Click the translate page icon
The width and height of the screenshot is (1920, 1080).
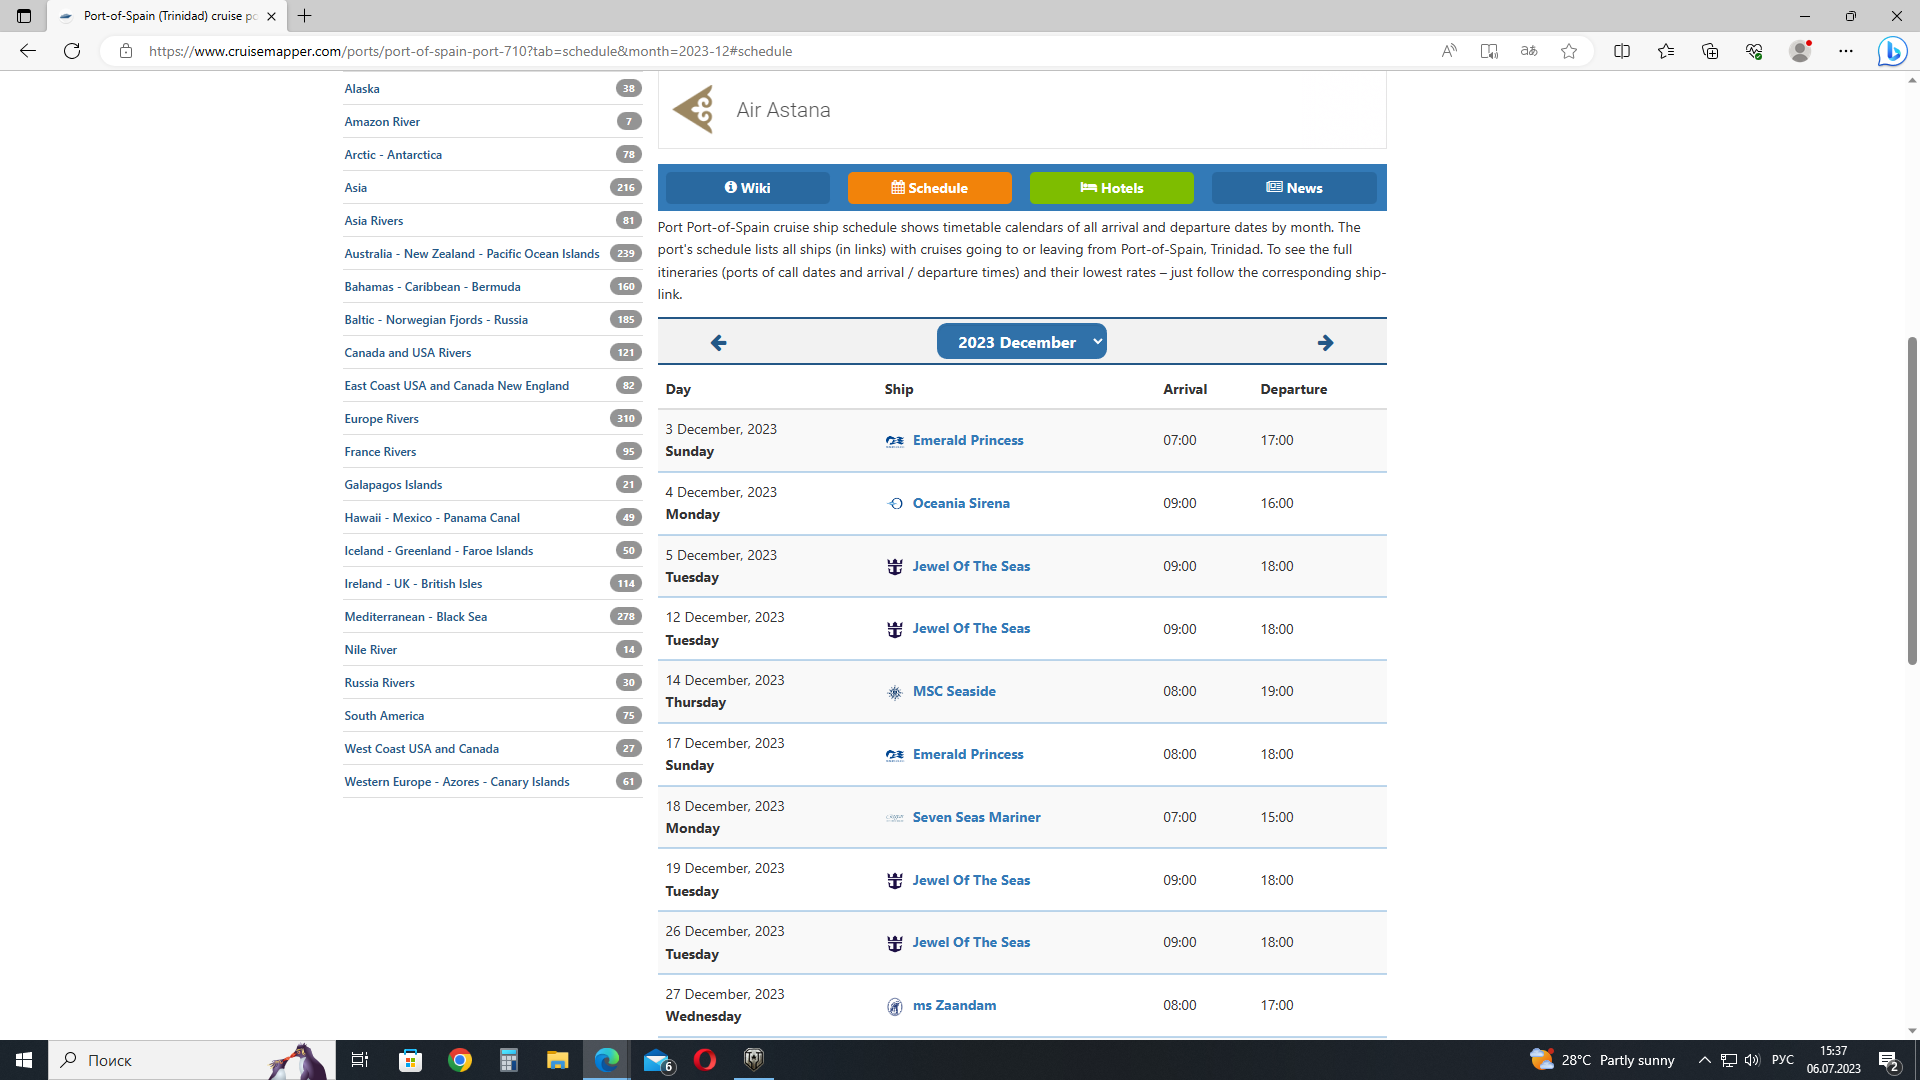[x=1529, y=51]
